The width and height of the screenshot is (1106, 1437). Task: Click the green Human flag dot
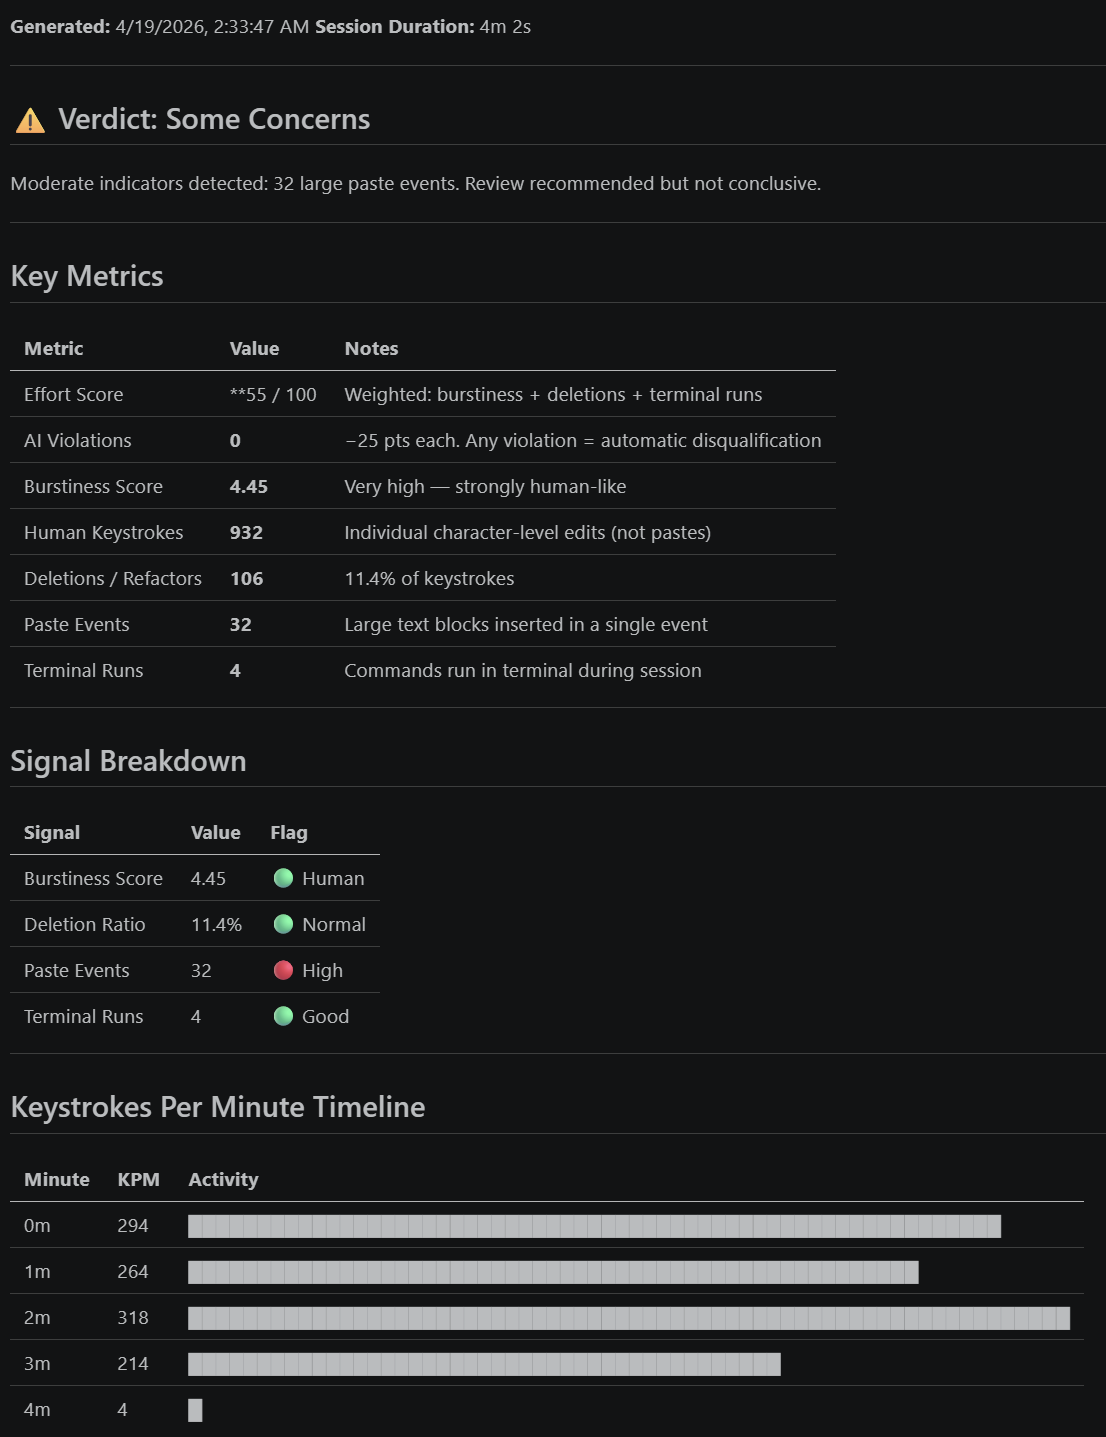click(x=283, y=878)
